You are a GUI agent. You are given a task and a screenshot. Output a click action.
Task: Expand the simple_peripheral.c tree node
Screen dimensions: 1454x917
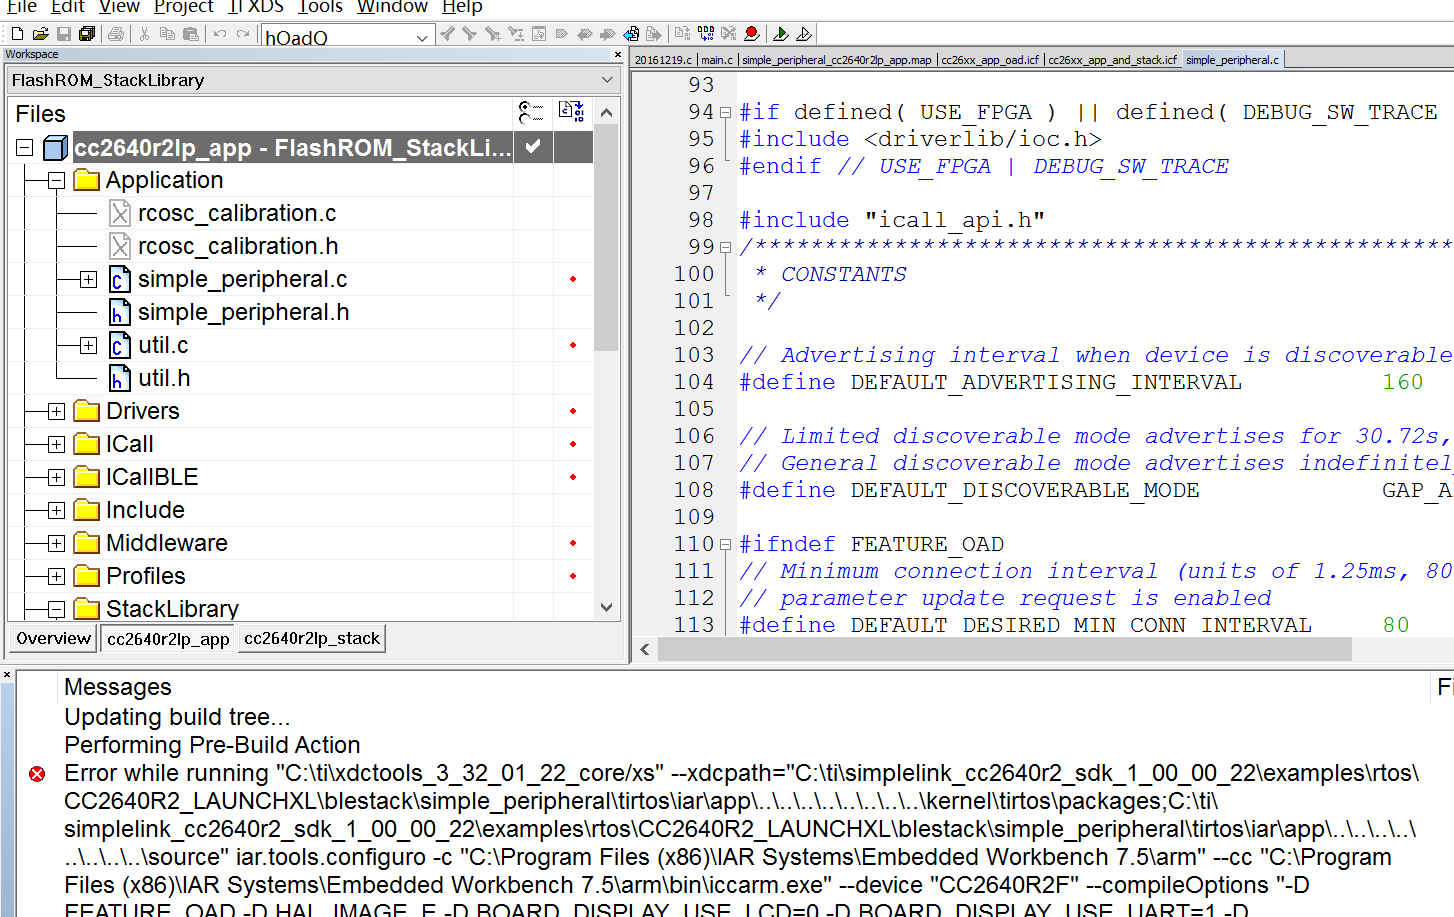pos(88,279)
